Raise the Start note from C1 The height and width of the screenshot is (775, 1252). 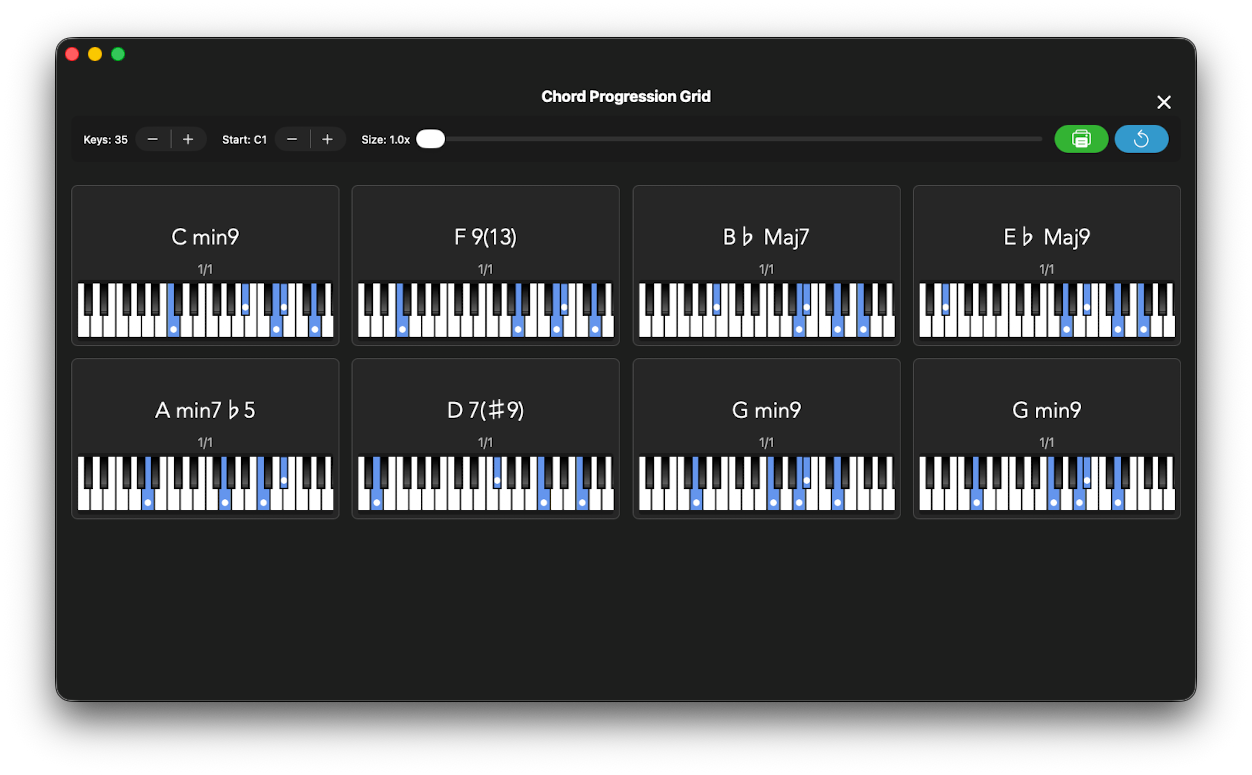click(329, 139)
